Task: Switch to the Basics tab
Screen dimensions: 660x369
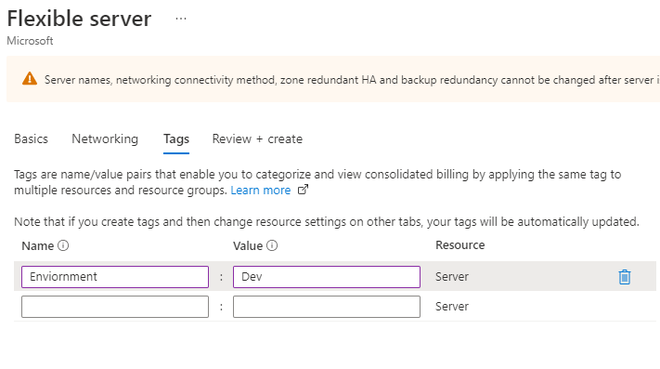Action: point(31,139)
